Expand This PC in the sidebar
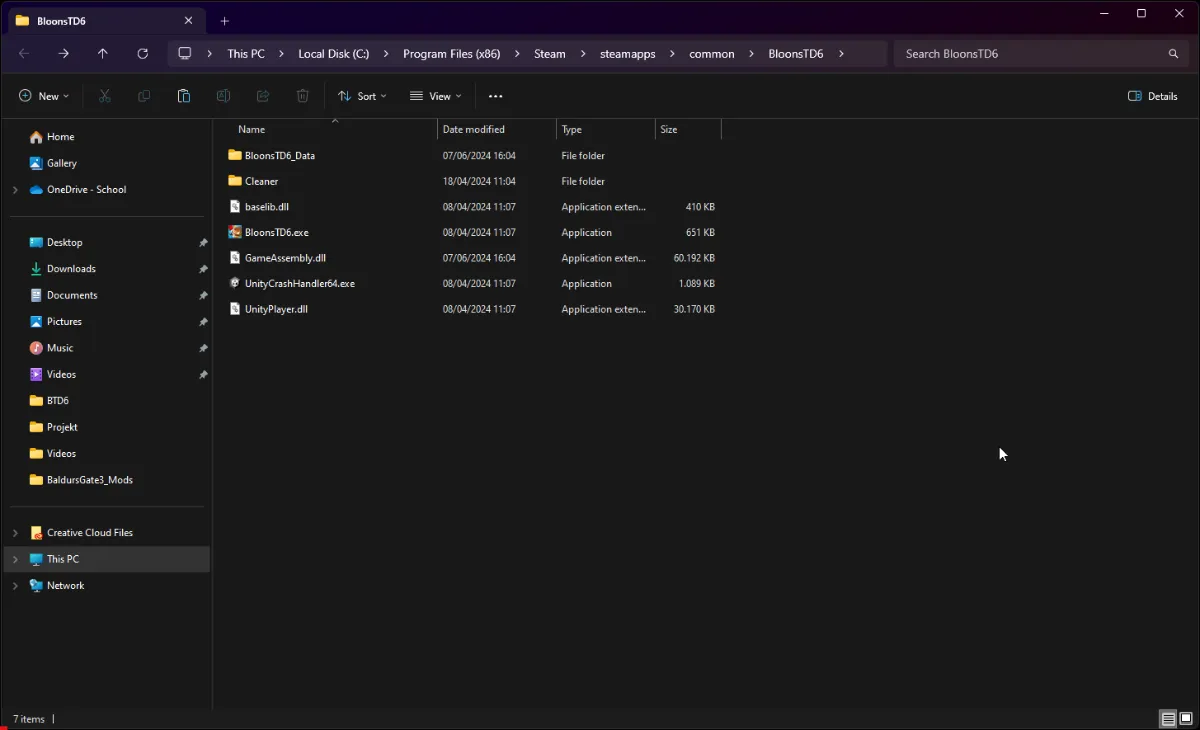The image size is (1200, 730). click(14, 558)
